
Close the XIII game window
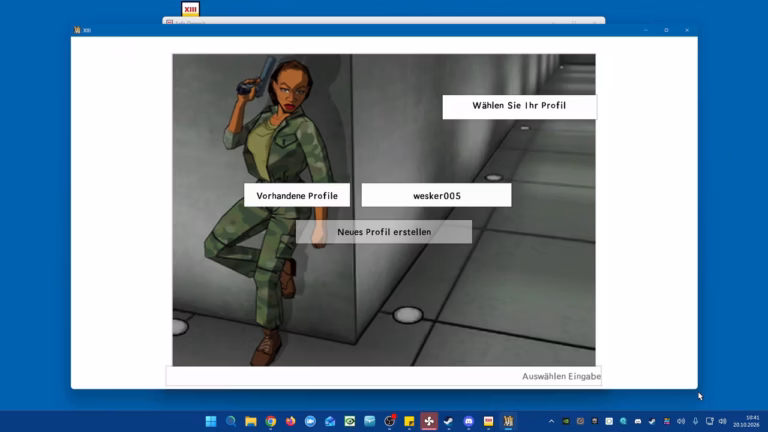tap(687, 30)
